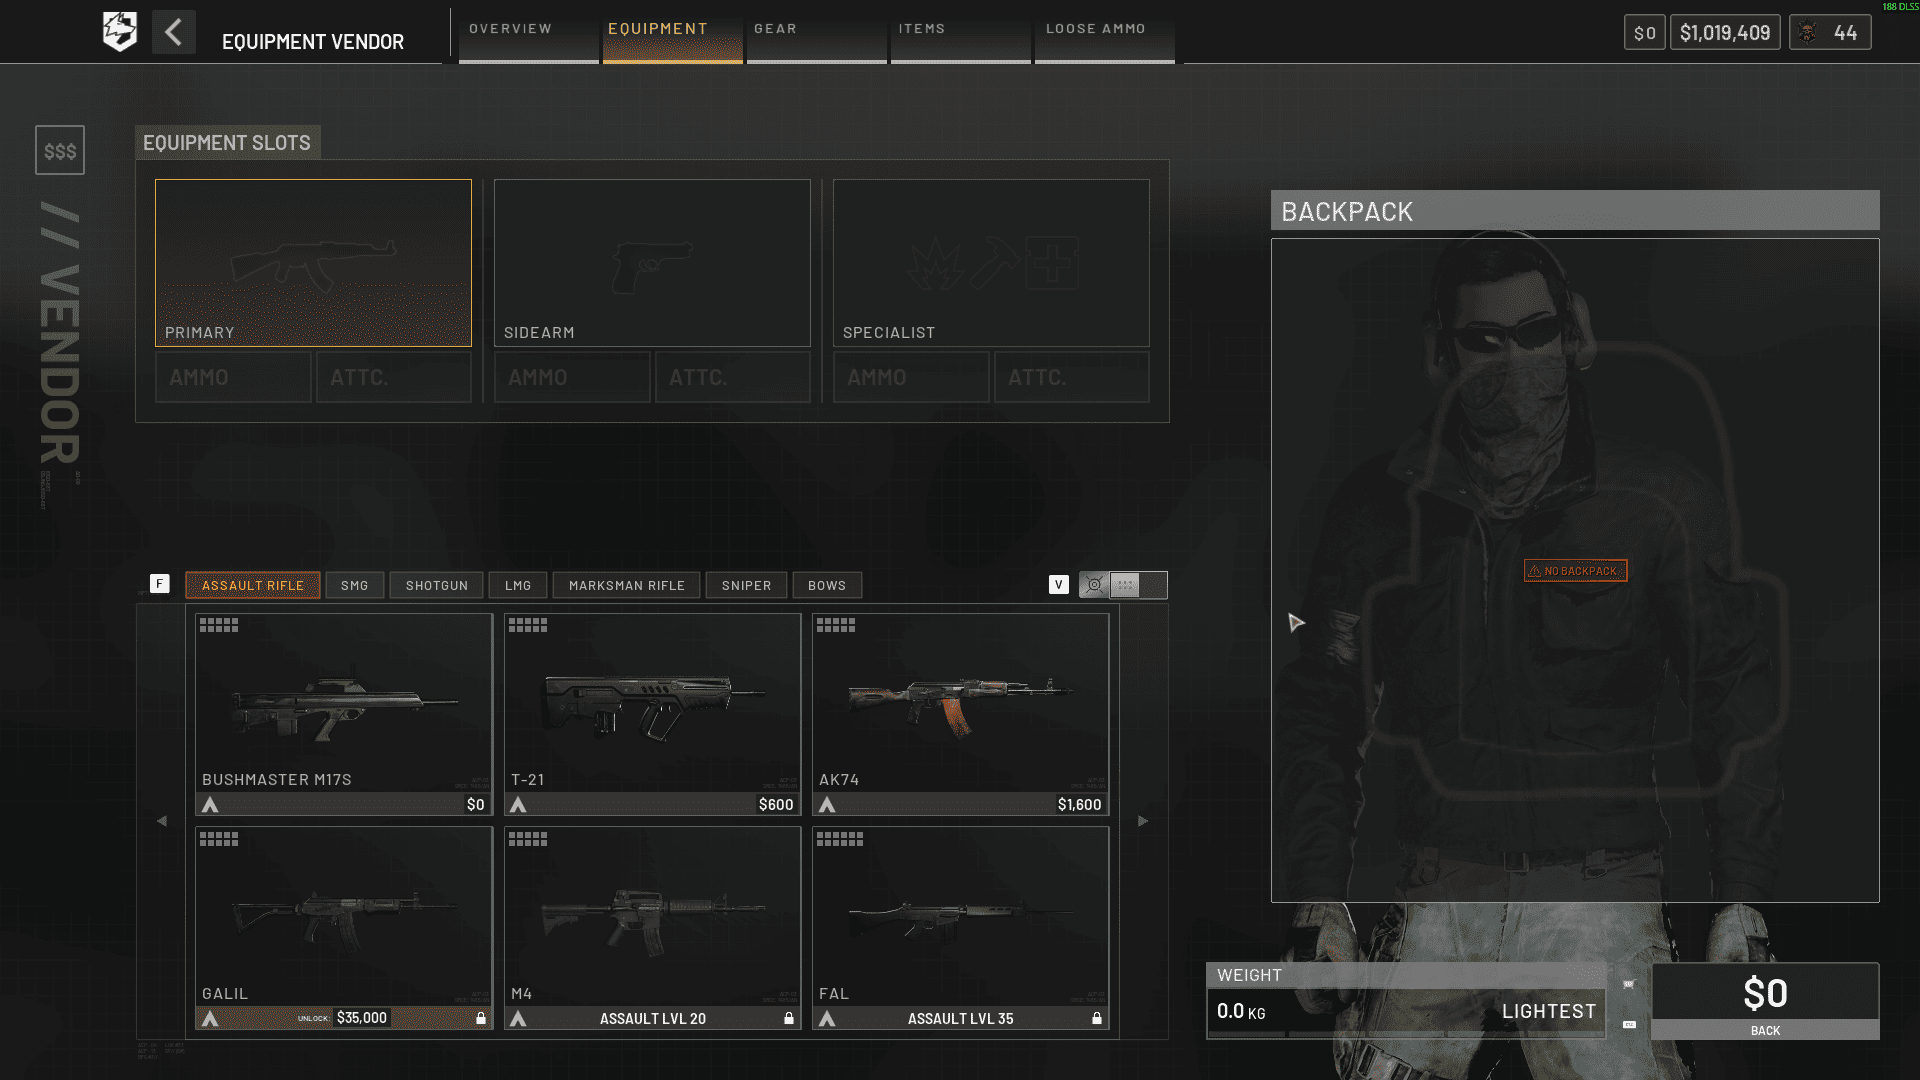1920x1080 pixels.
Task: Select the primary weapon slot rifle icon
Action: (x=313, y=263)
